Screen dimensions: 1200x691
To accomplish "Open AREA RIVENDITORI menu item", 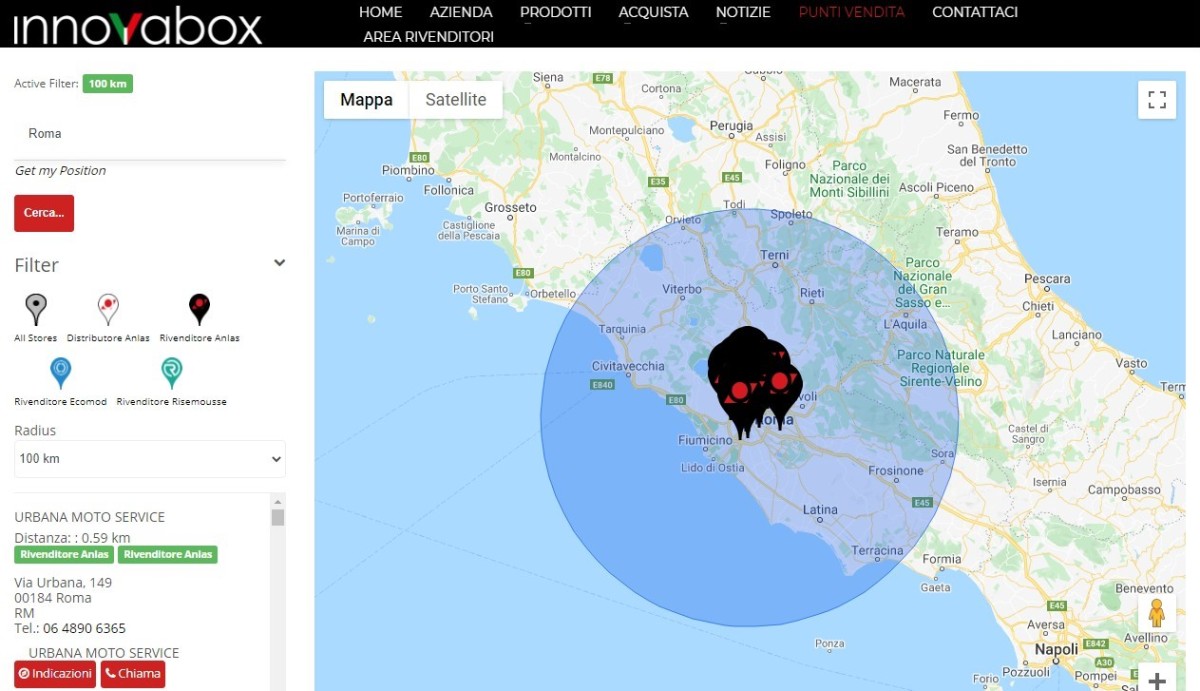I will 428,37.
